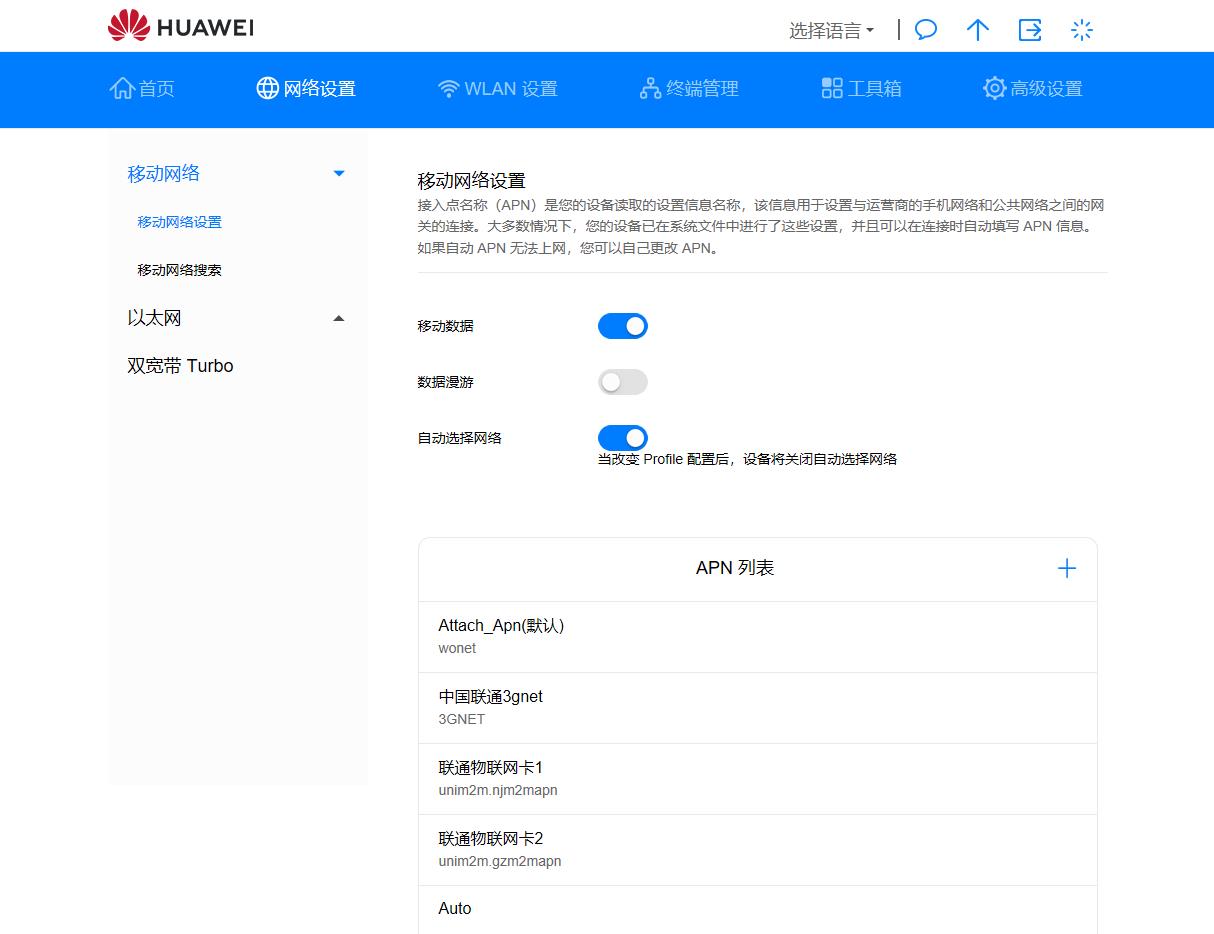Turn off 自动选择网络 switch

[x=622, y=437]
